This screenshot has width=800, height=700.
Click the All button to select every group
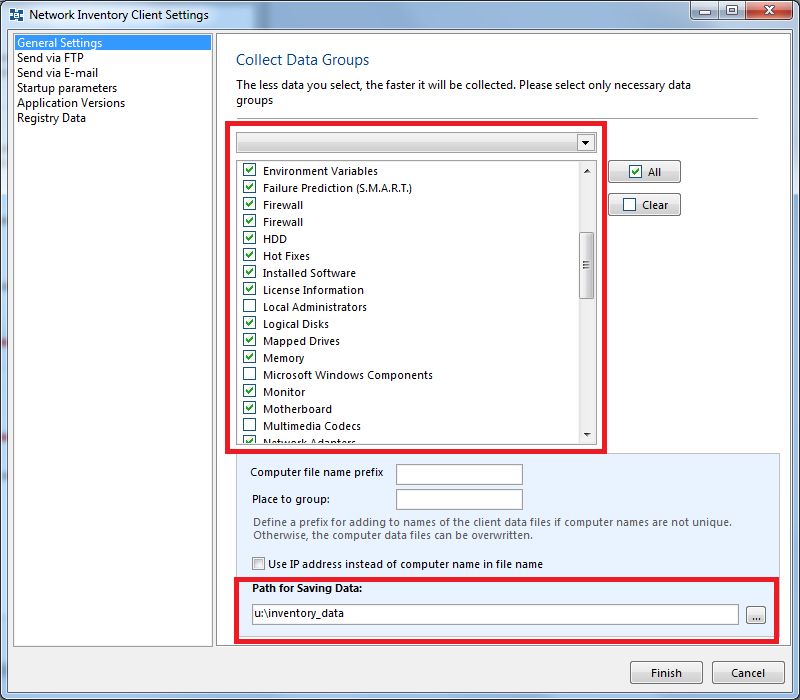(x=644, y=171)
